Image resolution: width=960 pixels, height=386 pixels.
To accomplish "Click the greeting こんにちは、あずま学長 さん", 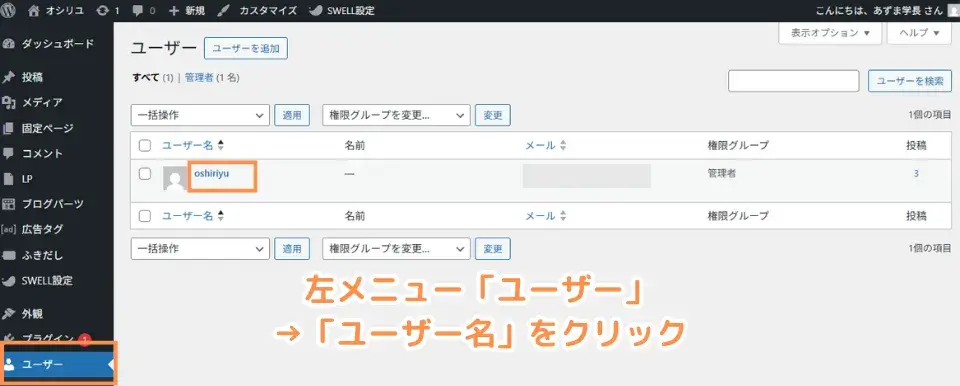I will tap(880, 10).
